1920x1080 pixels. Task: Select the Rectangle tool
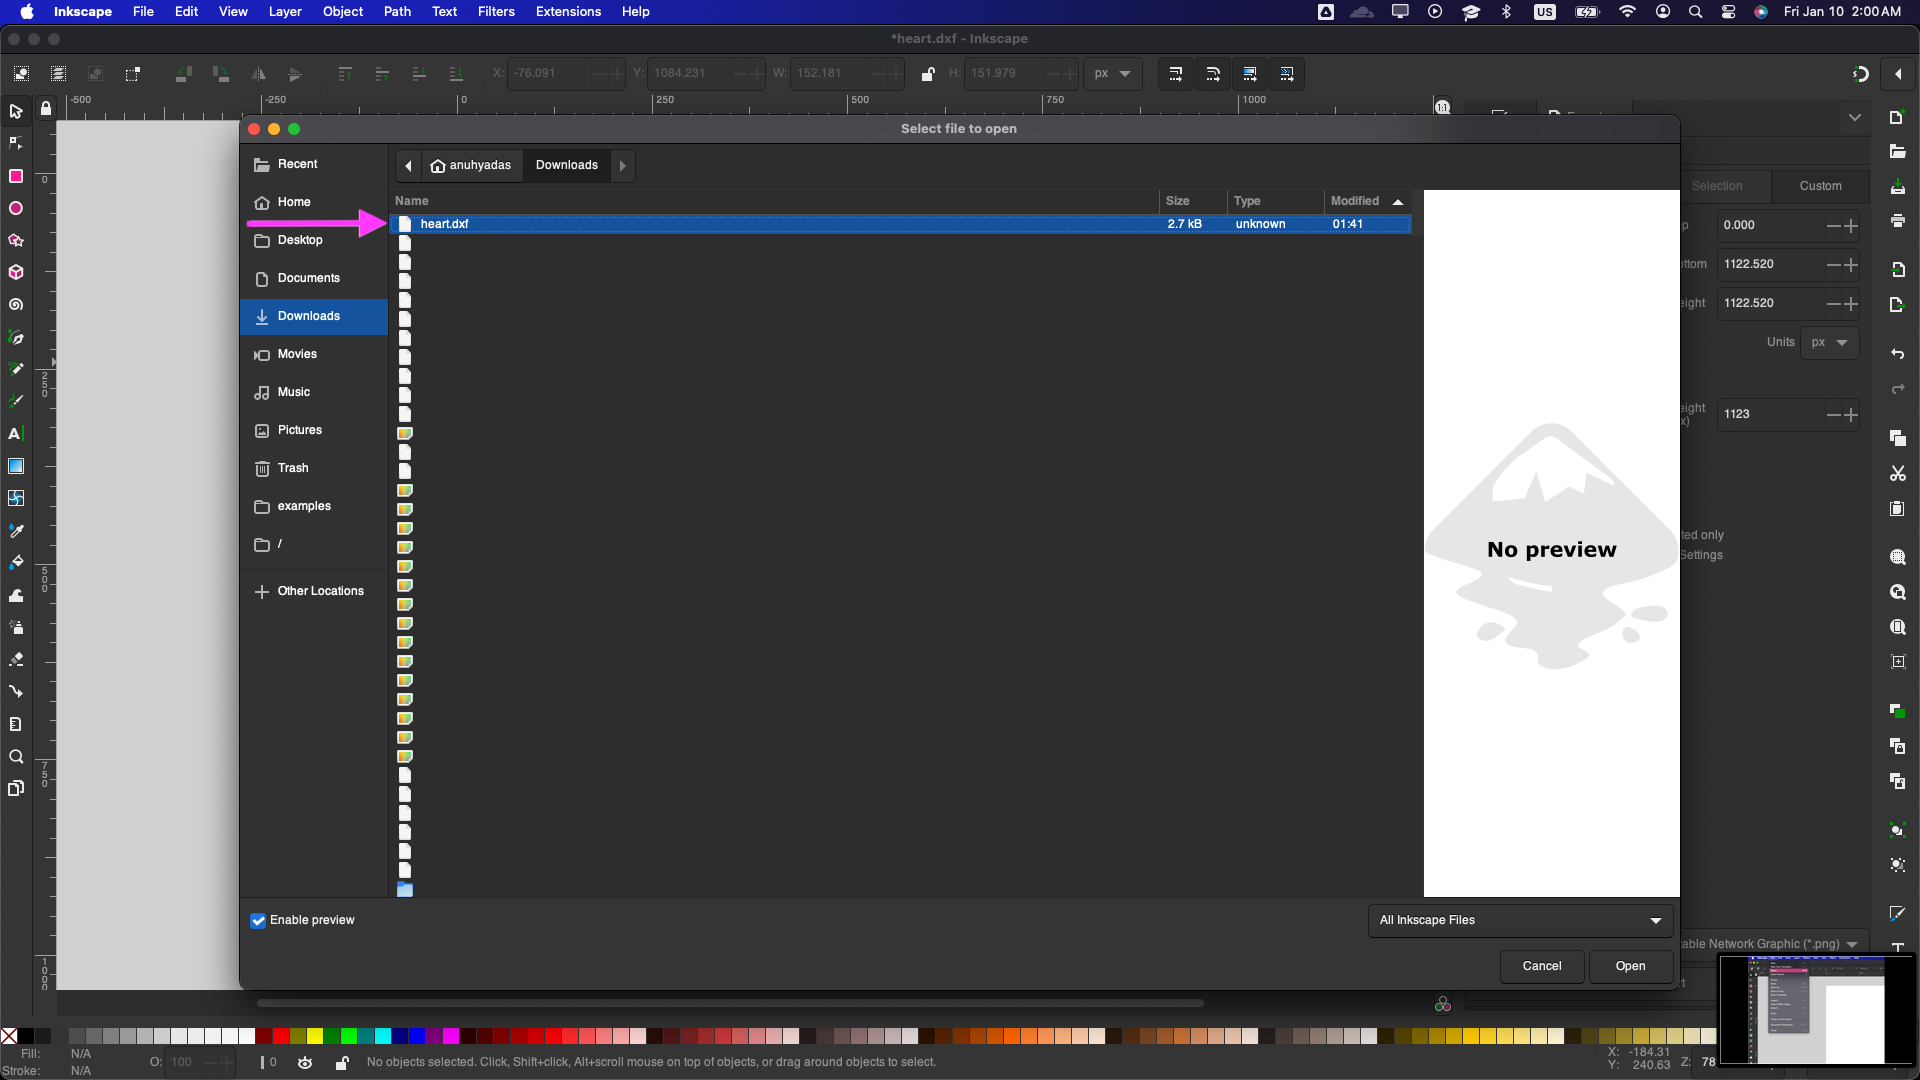(16, 176)
